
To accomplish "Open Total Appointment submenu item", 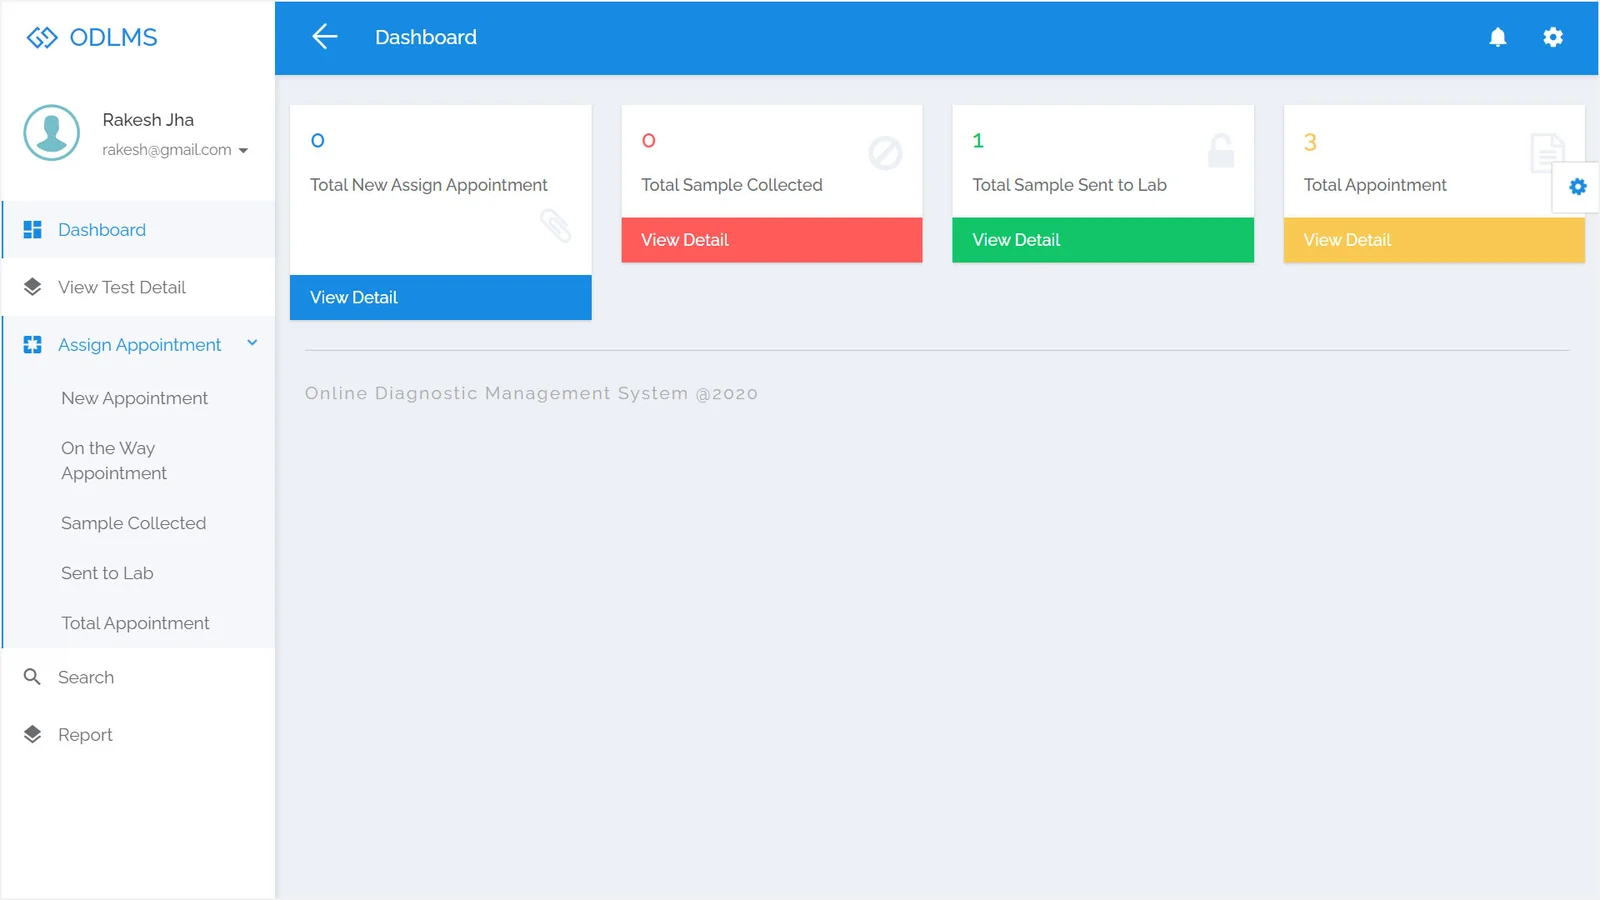I will (135, 623).
